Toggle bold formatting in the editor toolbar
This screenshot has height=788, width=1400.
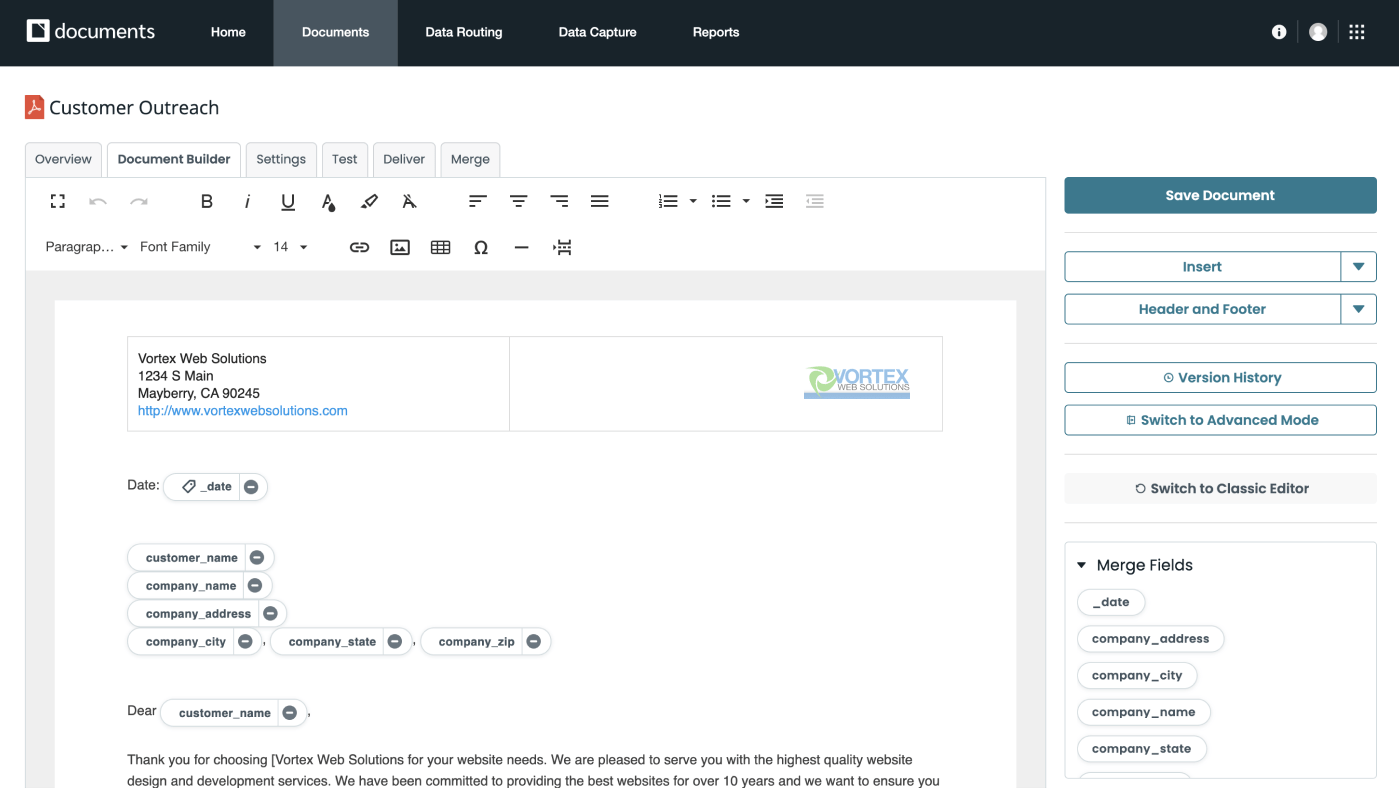(x=207, y=201)
